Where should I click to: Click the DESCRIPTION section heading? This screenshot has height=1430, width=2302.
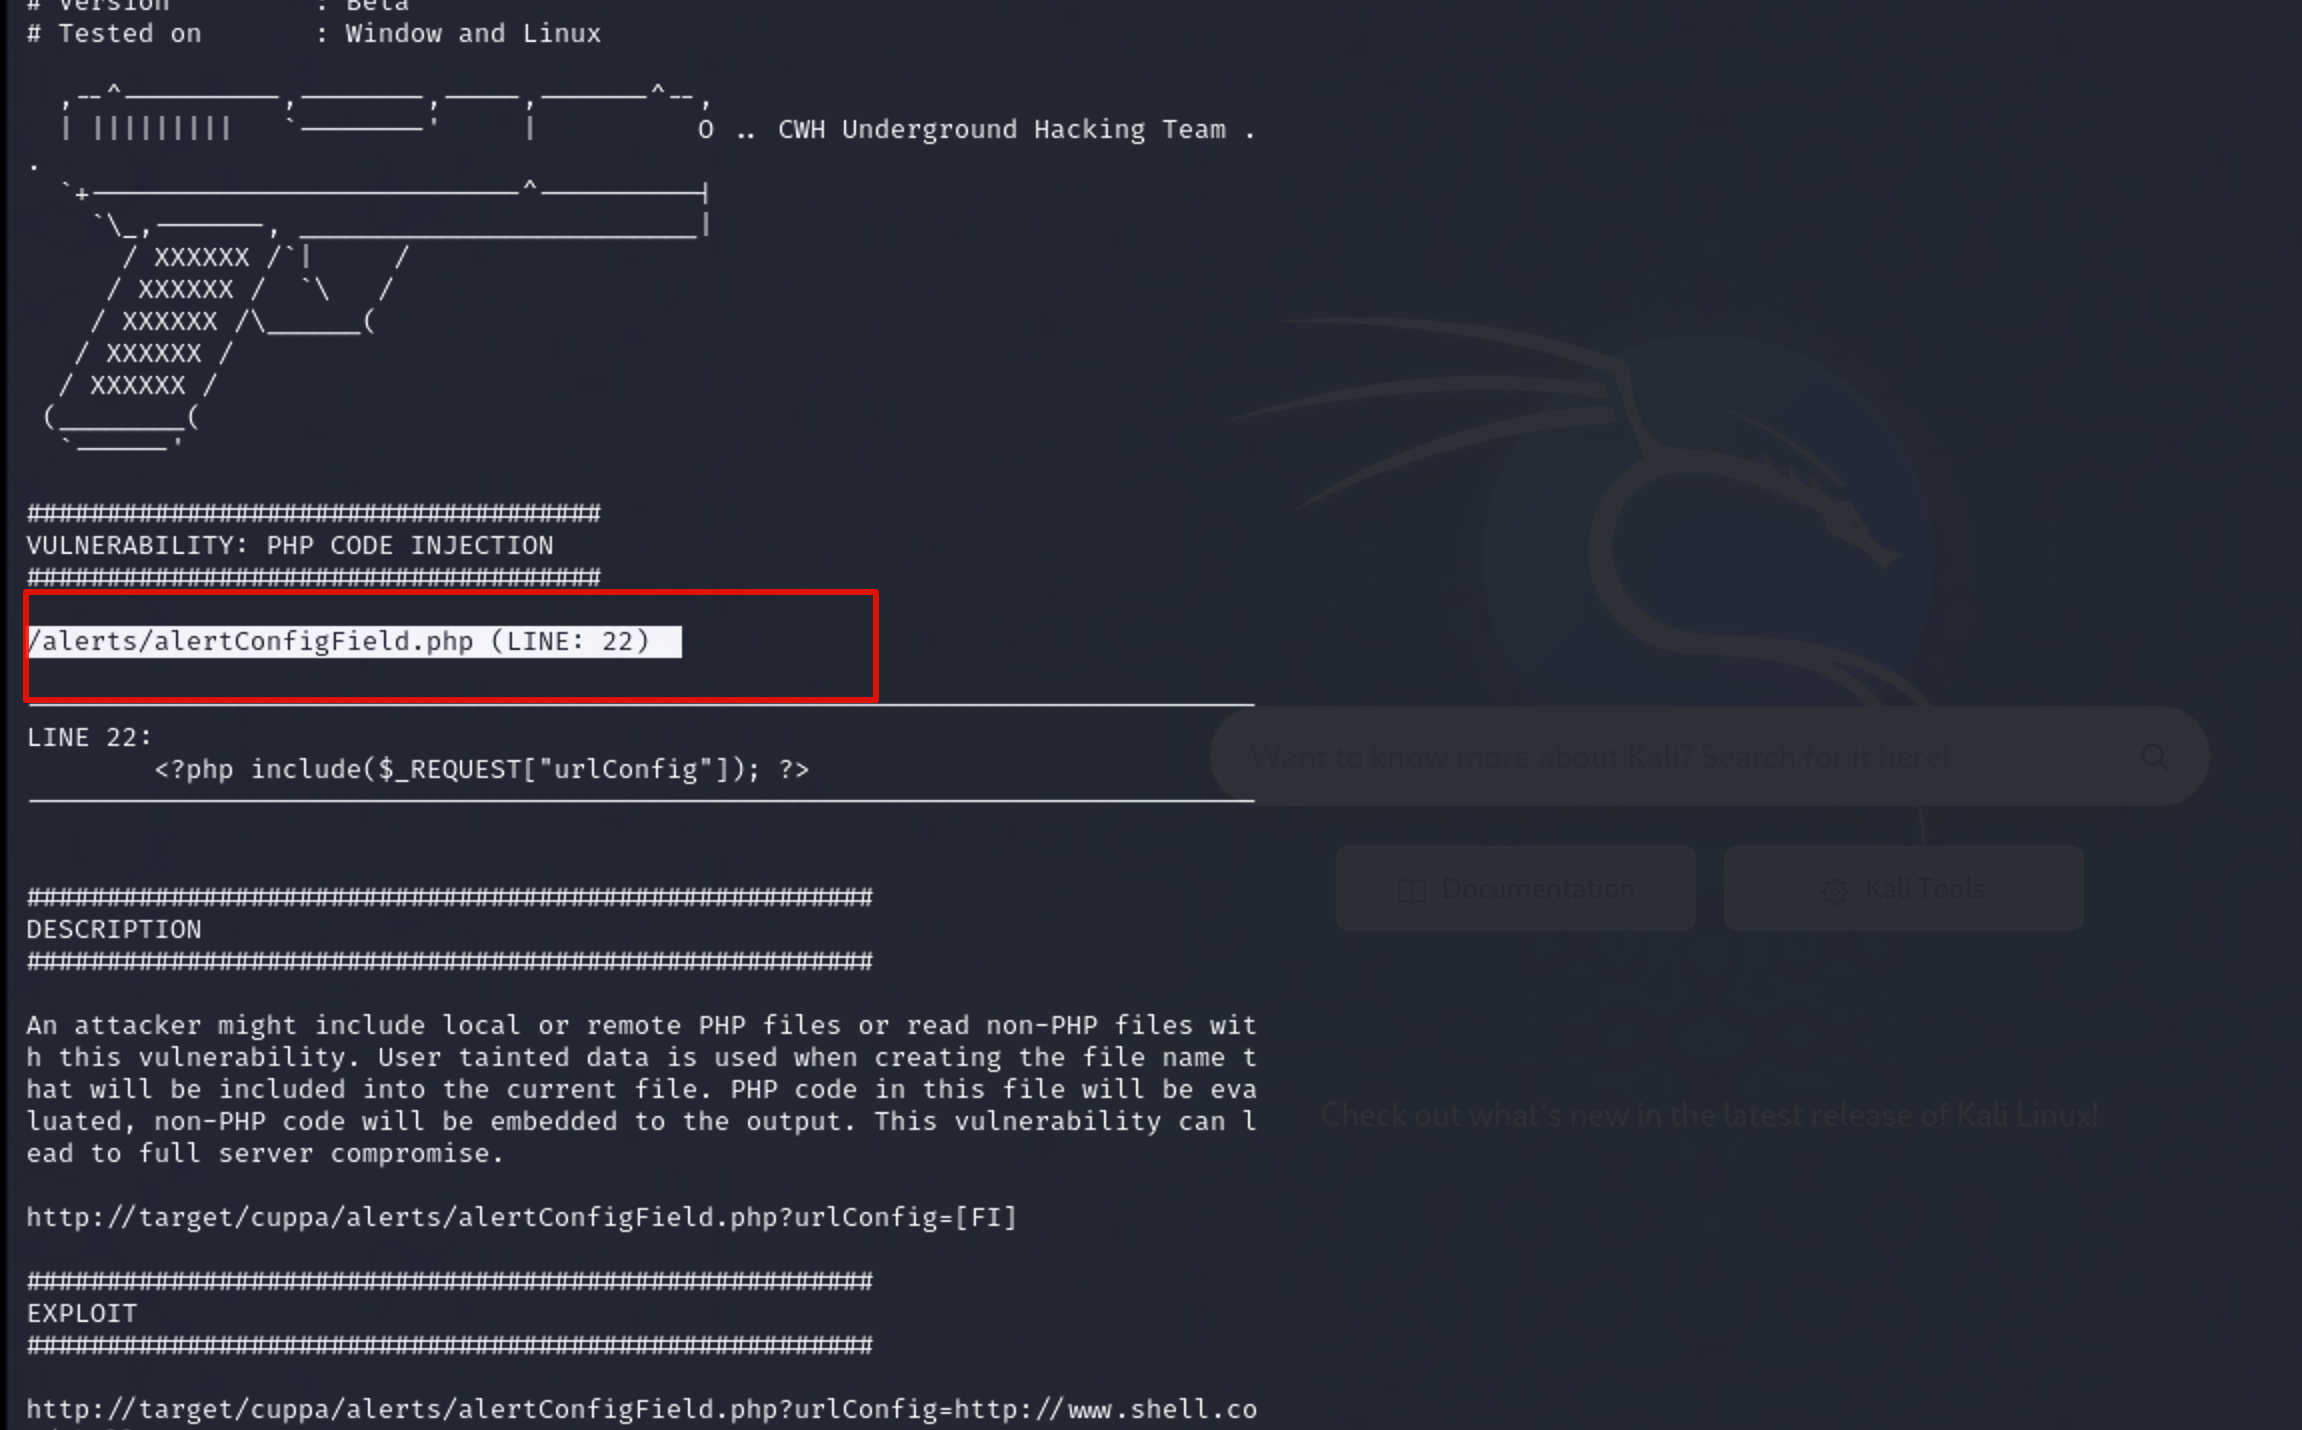click(114, 929)
